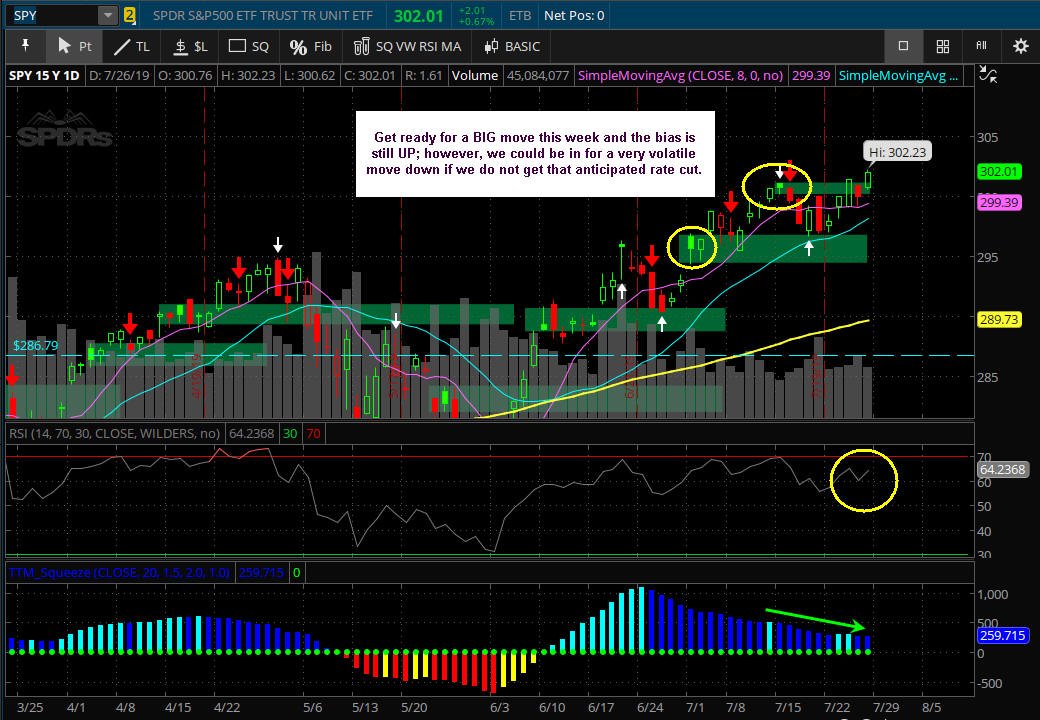Select the $L price level tool
The height and width of the screenshot is (720, 1040).
pos(190,46)
